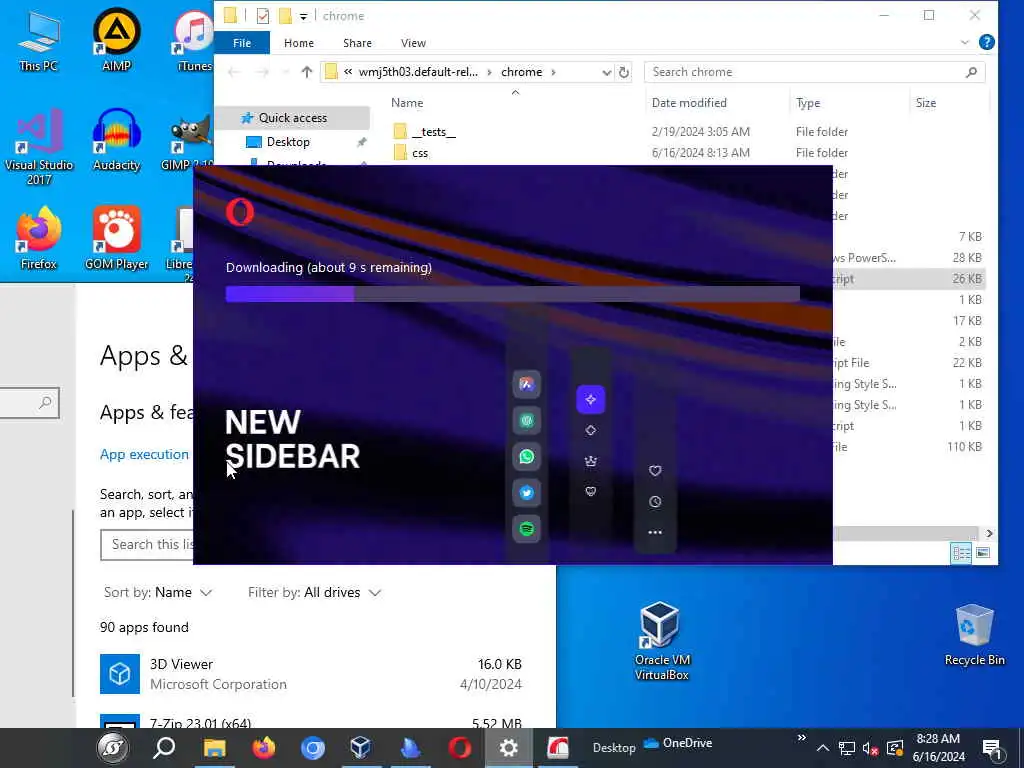Select the __tests__ folder row
The width and height of the screenshot is (1024, 768).
point(687,132)
